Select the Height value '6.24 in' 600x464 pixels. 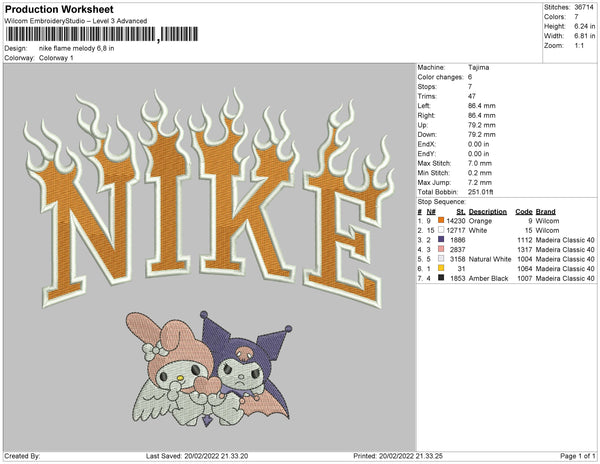(584, 26)
